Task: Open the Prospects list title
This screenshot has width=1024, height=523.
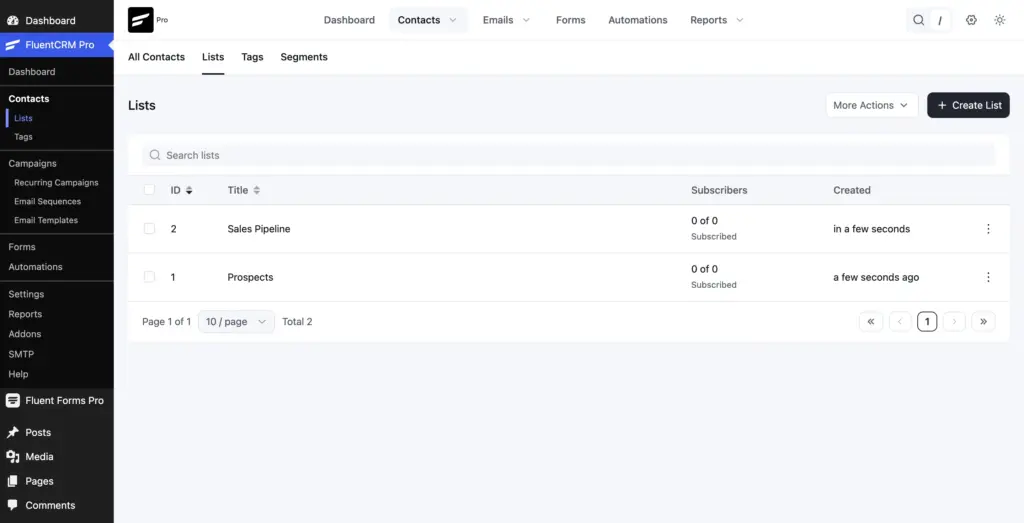Action: pos(250,277)
